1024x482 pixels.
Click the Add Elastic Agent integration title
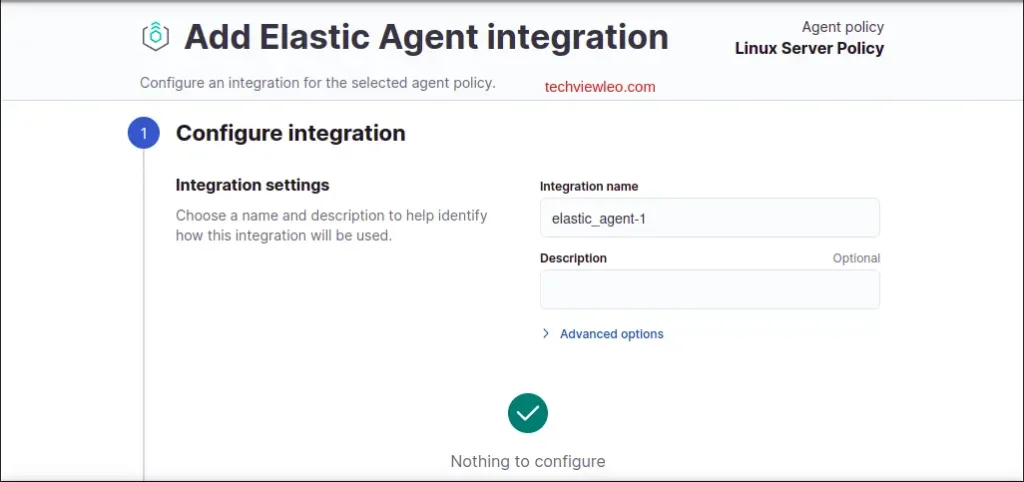(x=426, y=37)
